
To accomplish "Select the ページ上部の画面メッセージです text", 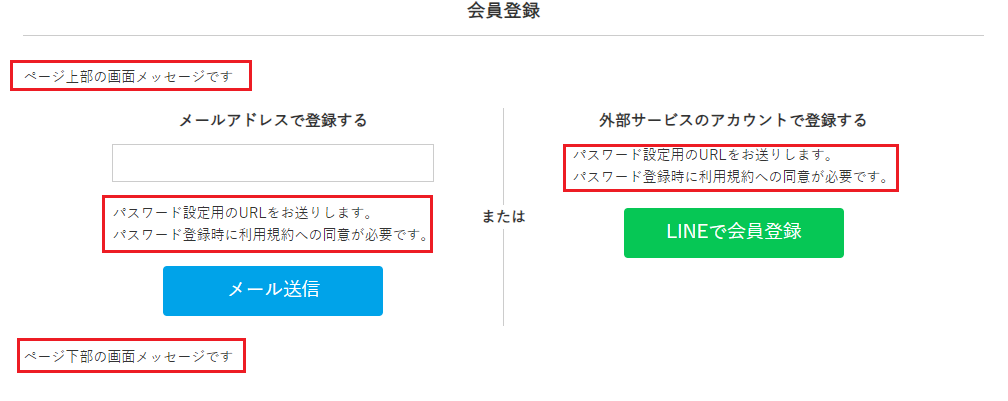I will point(130,76).
